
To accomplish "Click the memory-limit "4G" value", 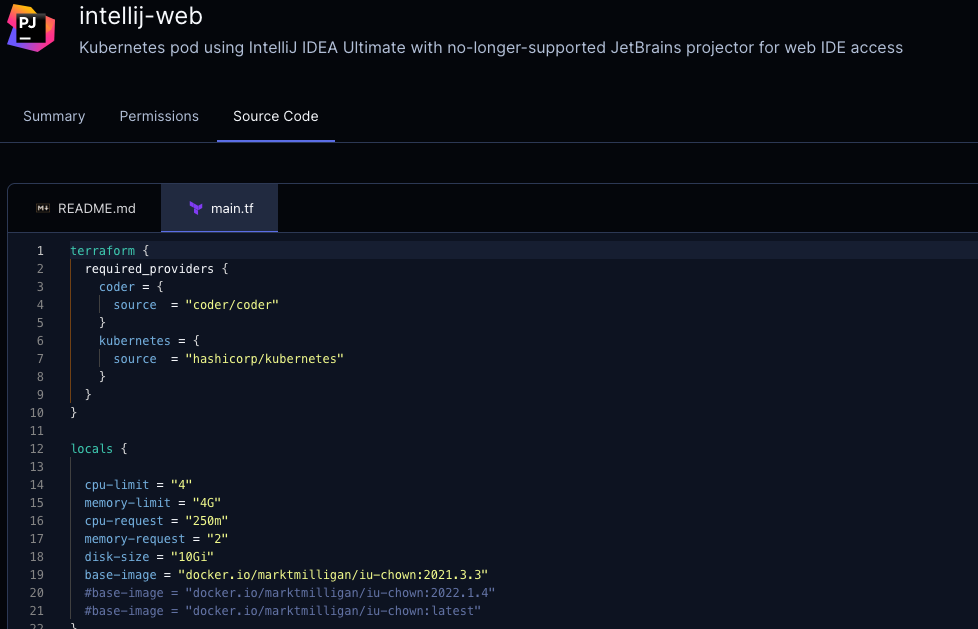I will coord(206,502).
